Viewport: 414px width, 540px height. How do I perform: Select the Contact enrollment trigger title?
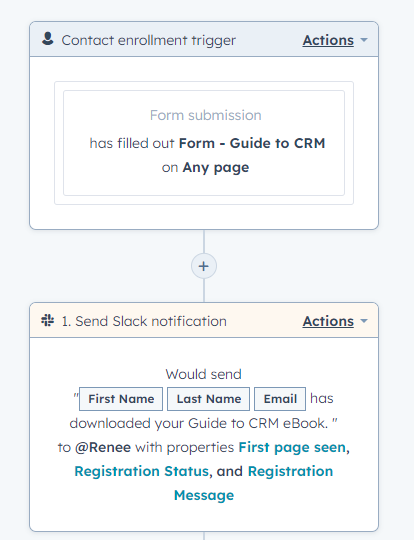(x=148, y=40)
